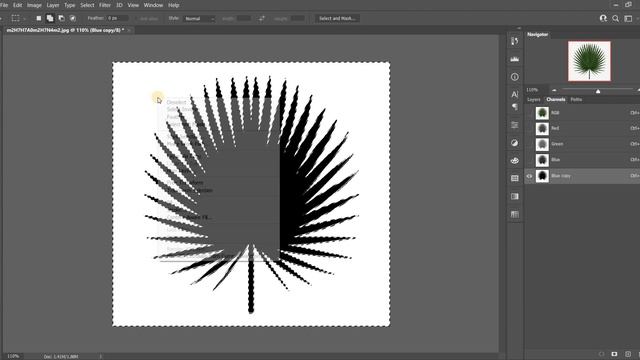Close the open document tab

[x=129, y=30]
